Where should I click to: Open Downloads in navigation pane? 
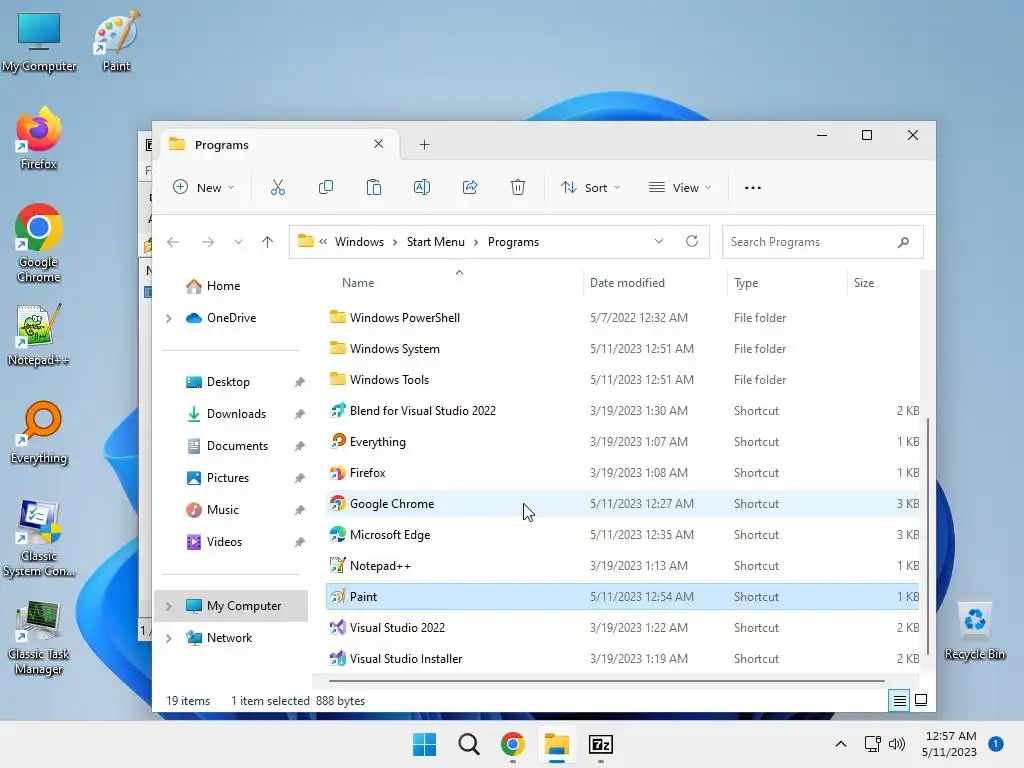(x=236, y=414)
